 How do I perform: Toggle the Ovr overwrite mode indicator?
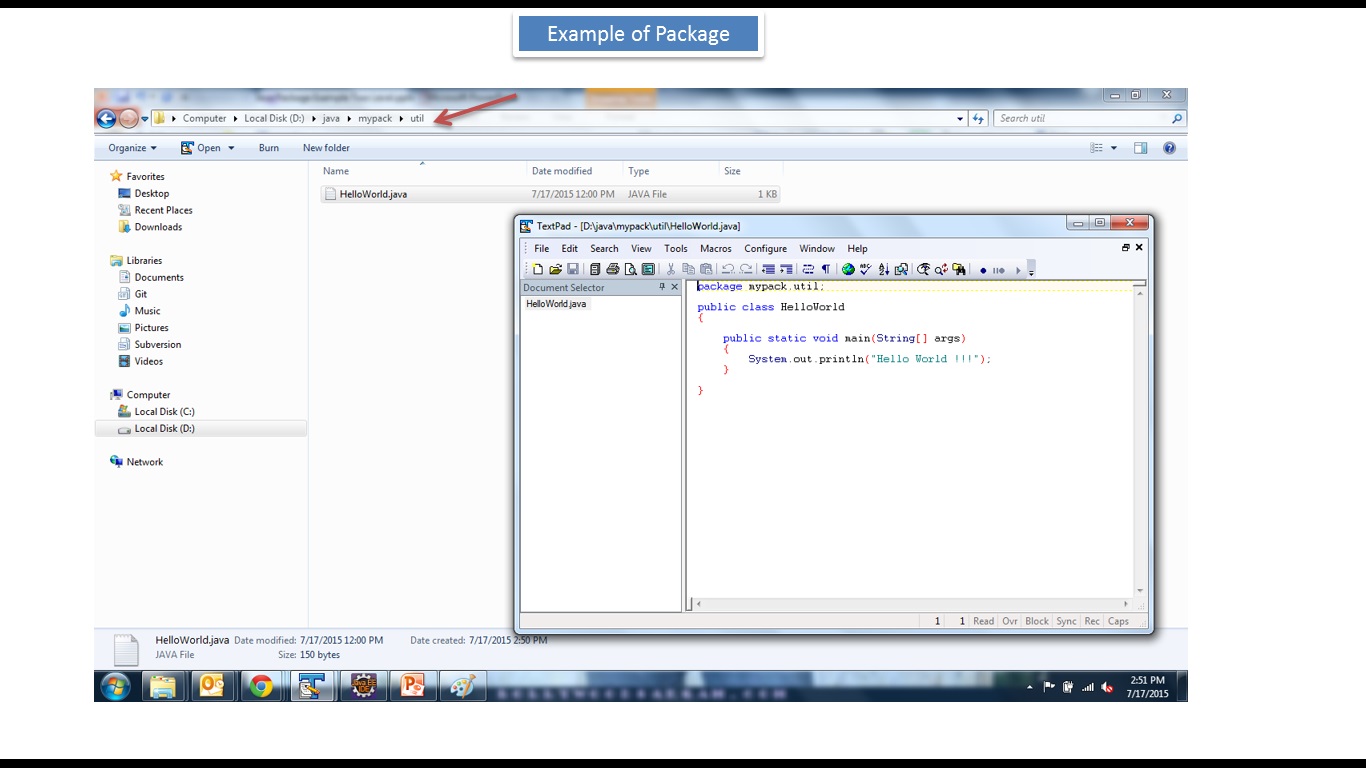coord(1010,621)
